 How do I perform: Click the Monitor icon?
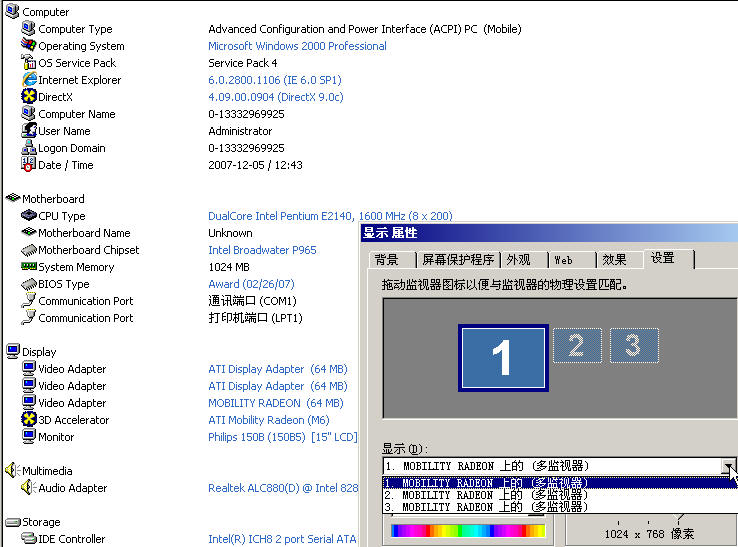(29, 436)
